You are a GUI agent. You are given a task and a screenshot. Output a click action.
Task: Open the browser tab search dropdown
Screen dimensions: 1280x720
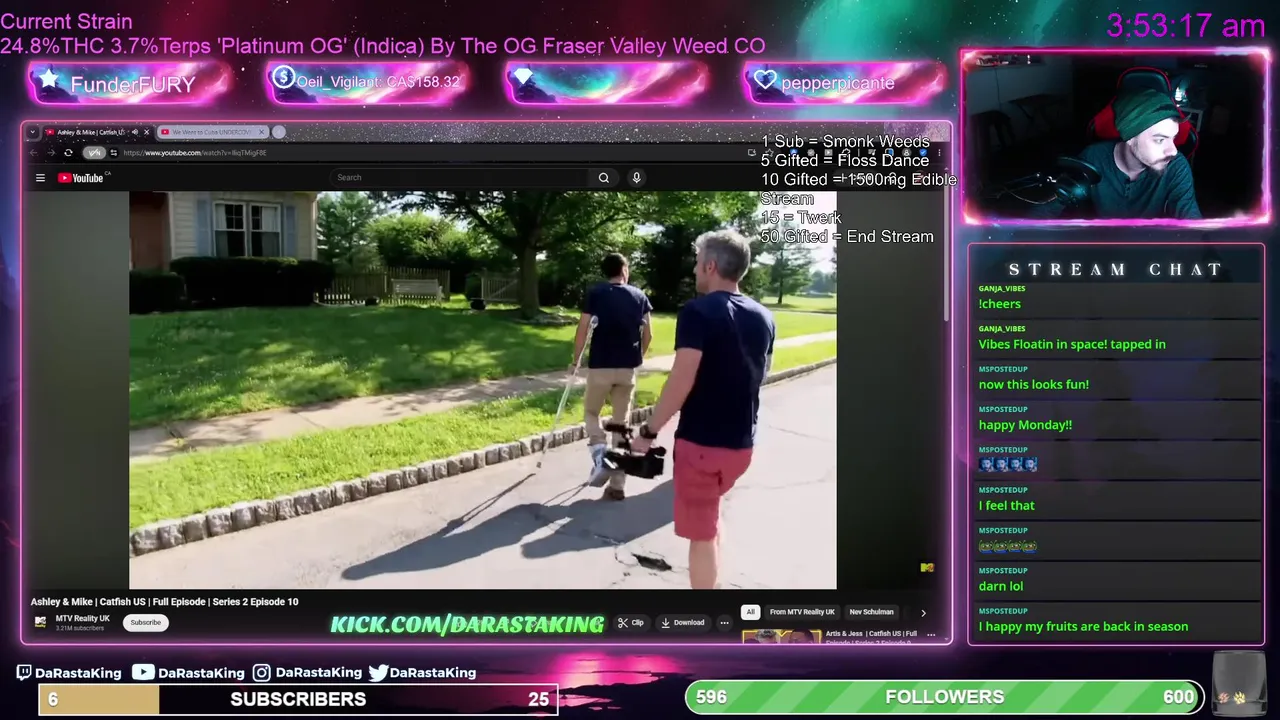click(x=33, y=132)
